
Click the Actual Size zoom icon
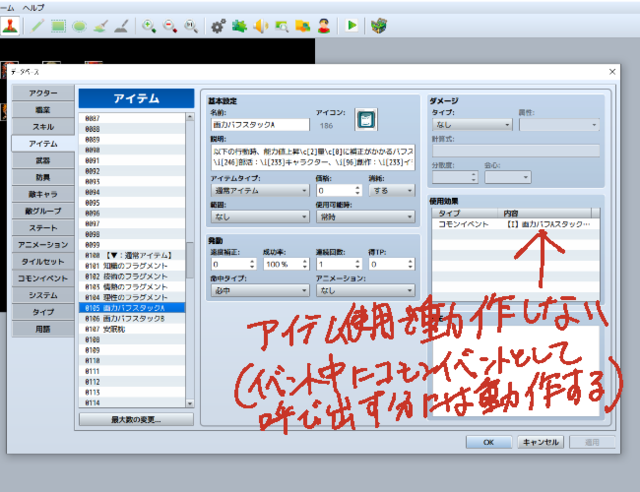191,26
